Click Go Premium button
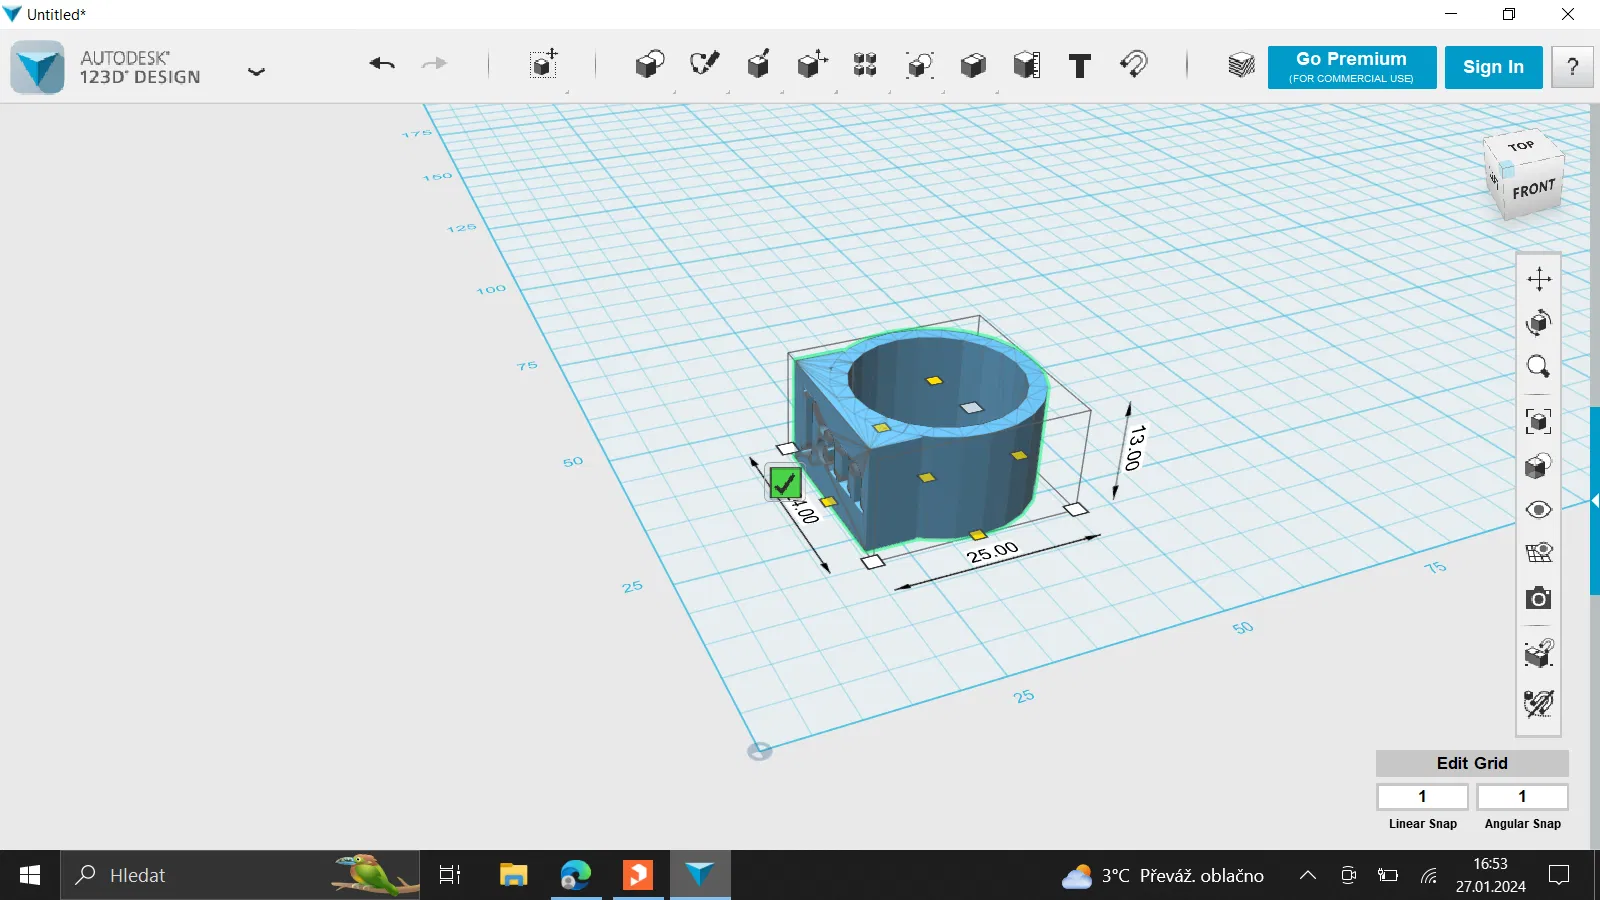The image size is (1600, 900). coord(1351,67)
